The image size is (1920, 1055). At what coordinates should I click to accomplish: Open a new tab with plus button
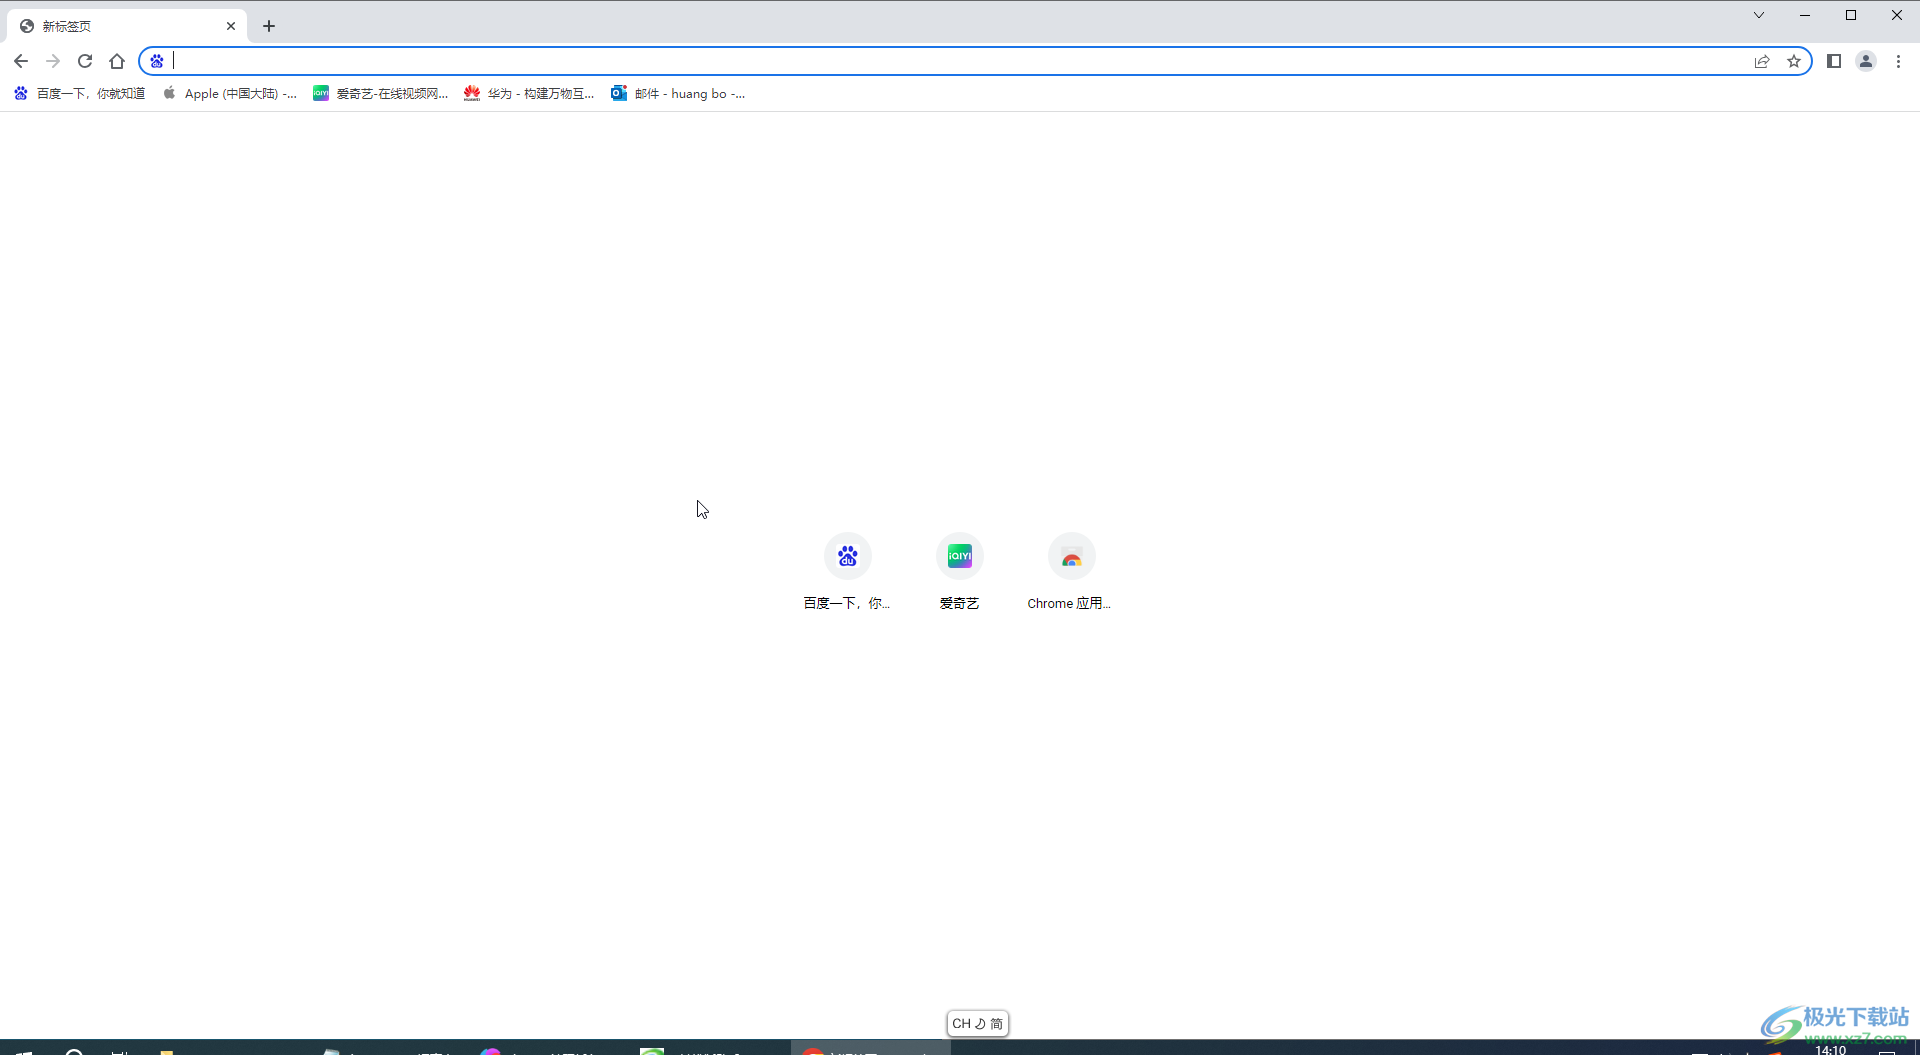pos(269,26)
